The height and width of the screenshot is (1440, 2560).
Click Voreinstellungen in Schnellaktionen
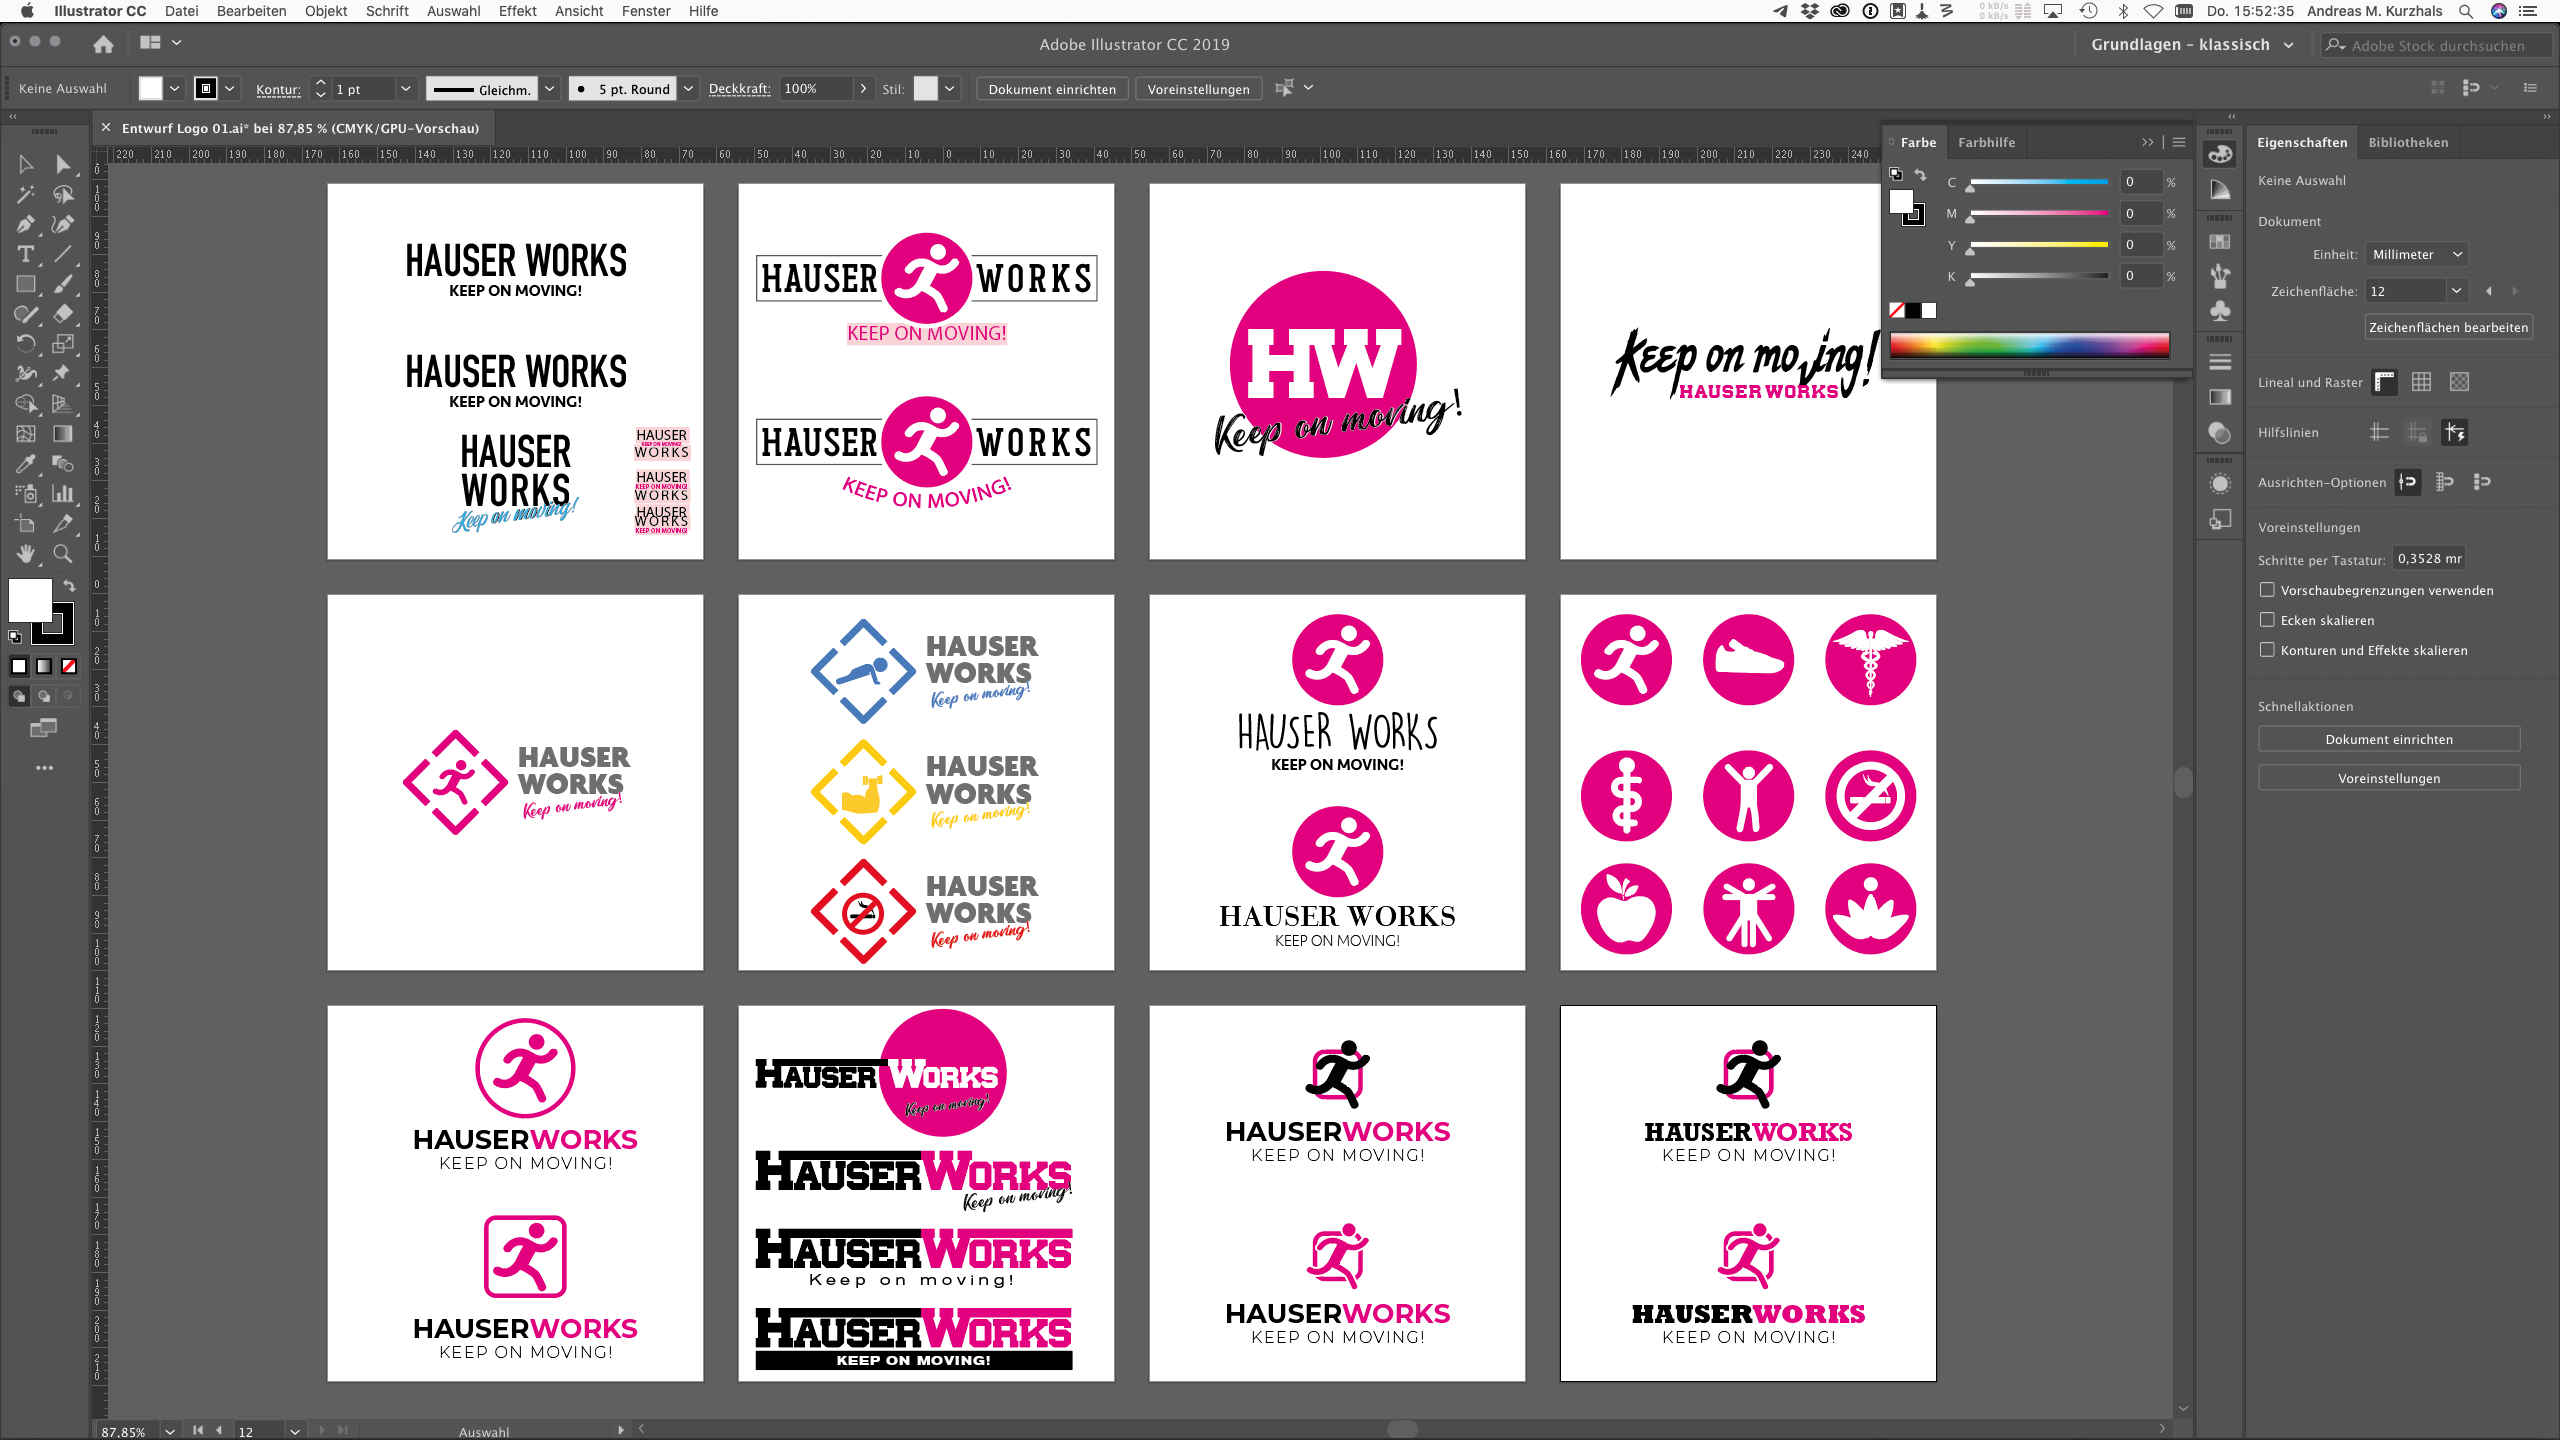[x=2389, y=778]
